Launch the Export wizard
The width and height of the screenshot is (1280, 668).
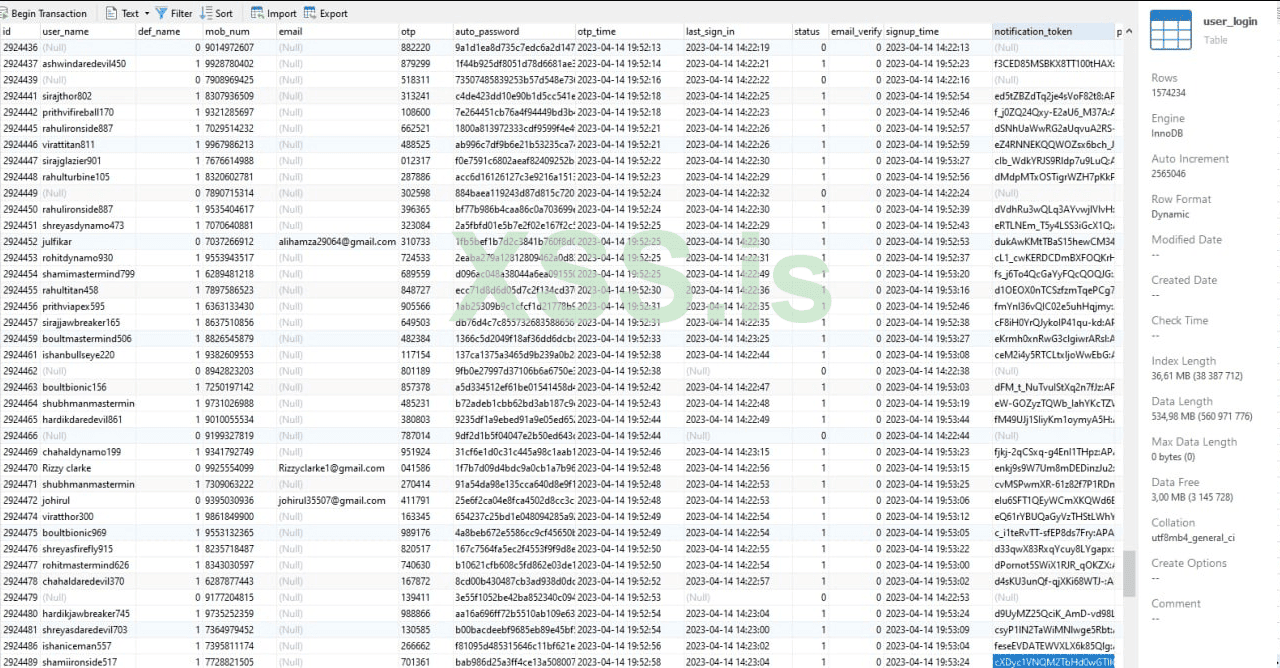pos(325,13)
